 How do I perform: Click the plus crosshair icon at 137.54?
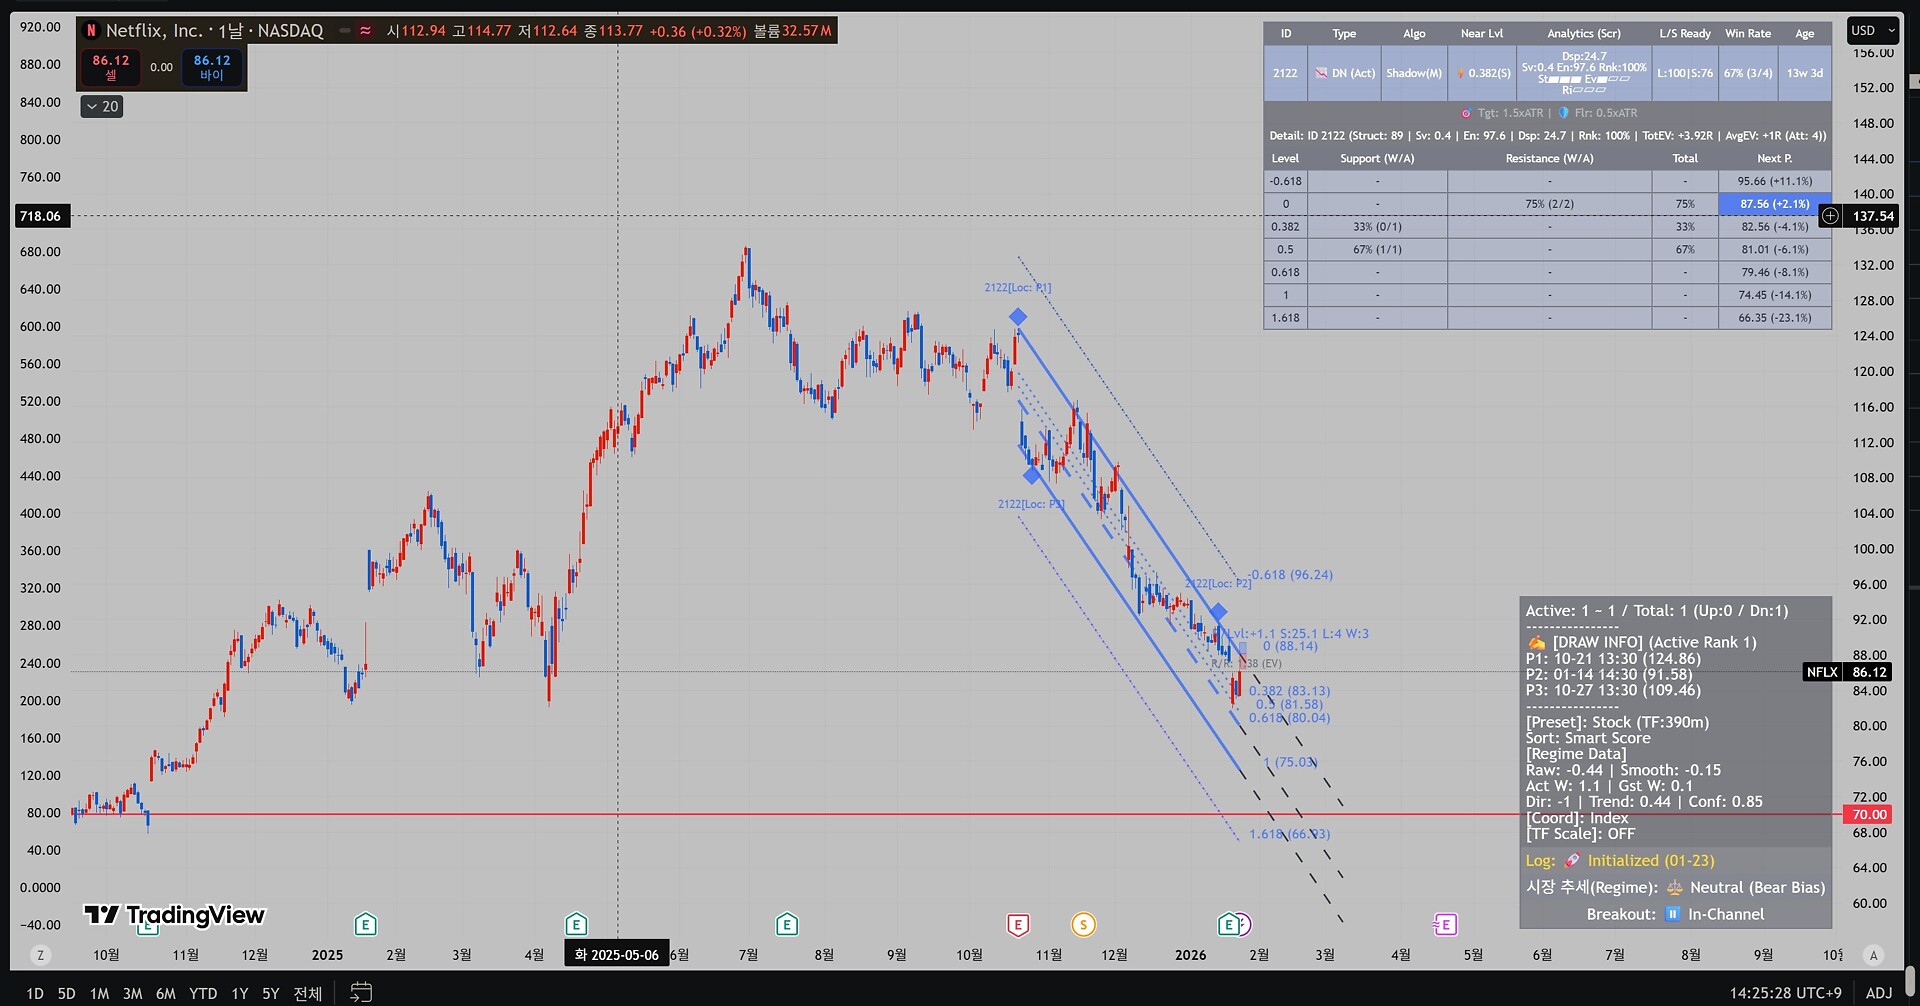[1830, 216]
